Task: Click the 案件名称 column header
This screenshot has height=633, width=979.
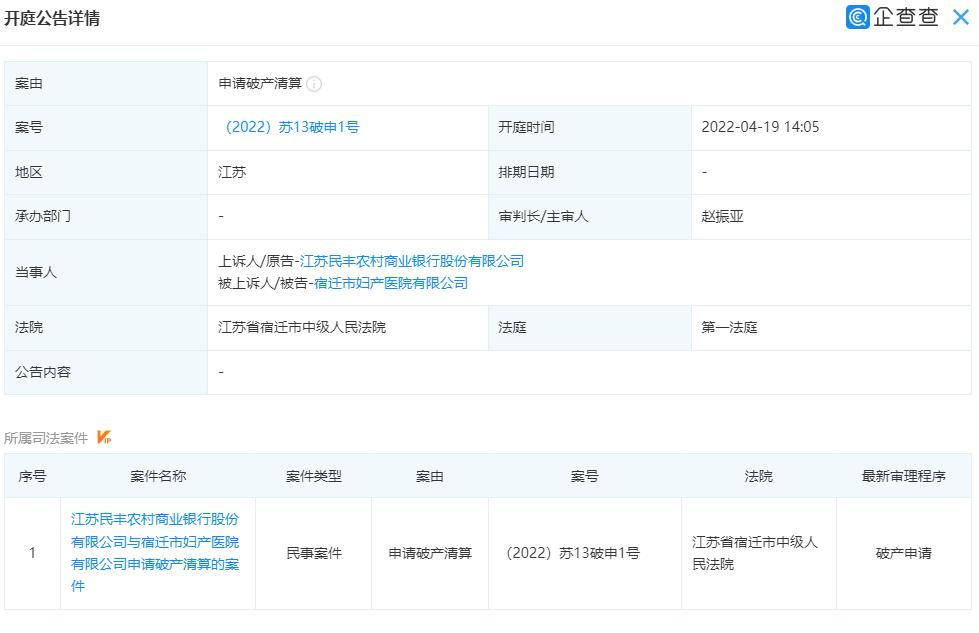Action: coord(158,476)
